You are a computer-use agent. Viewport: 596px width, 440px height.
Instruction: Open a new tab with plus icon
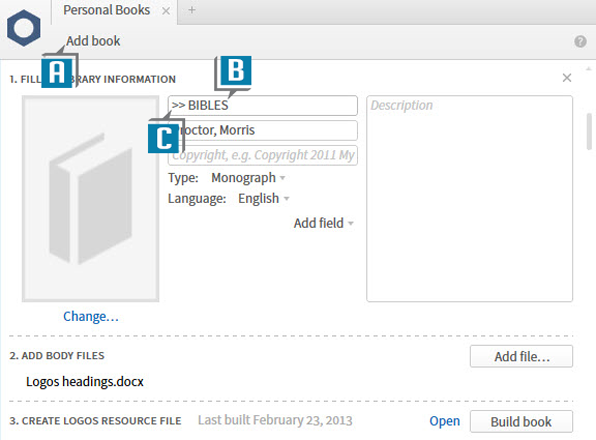[192, 10]
